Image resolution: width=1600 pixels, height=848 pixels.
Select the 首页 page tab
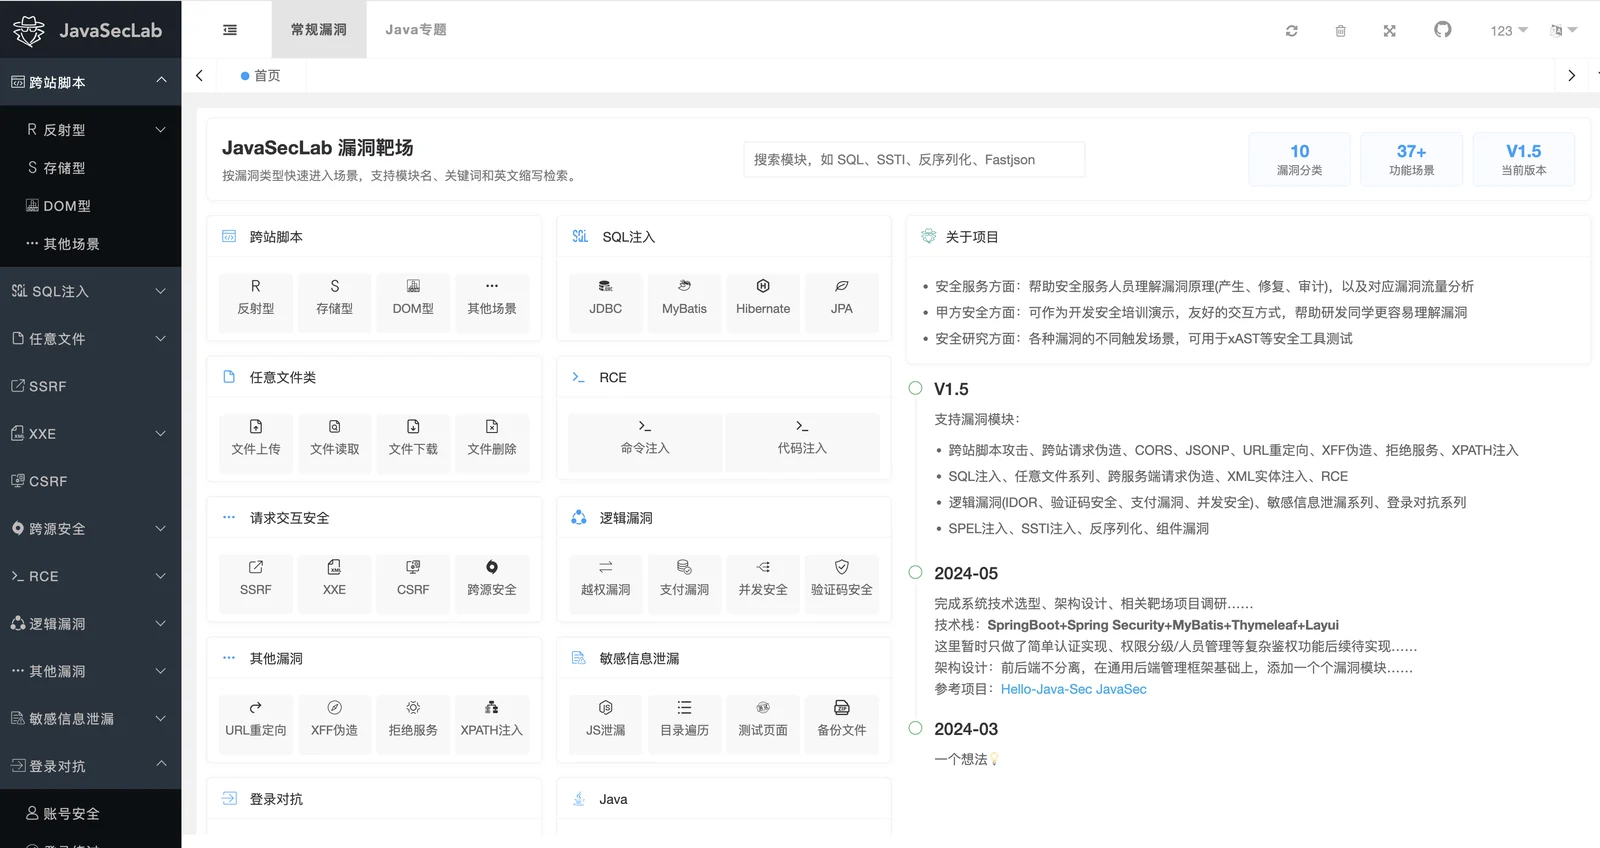coord(260,76)
